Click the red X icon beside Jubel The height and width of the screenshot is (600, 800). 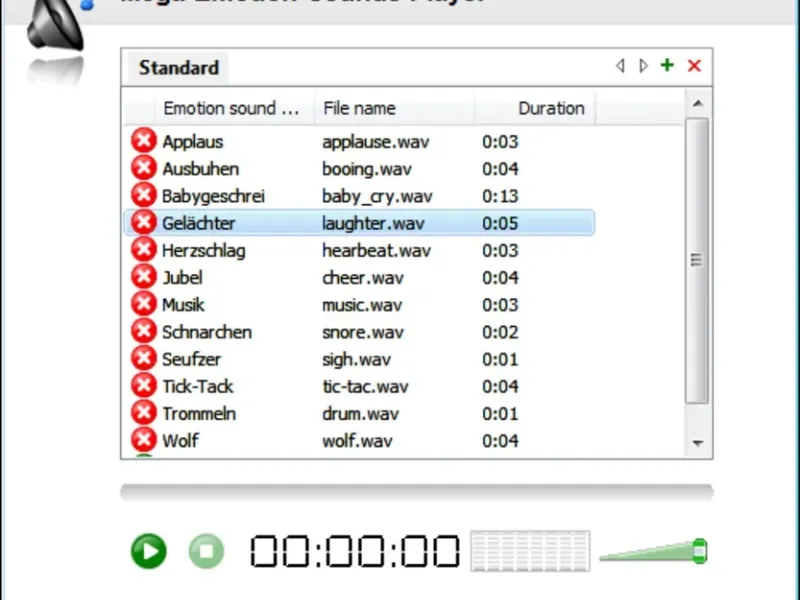click(x=144, y=277)
